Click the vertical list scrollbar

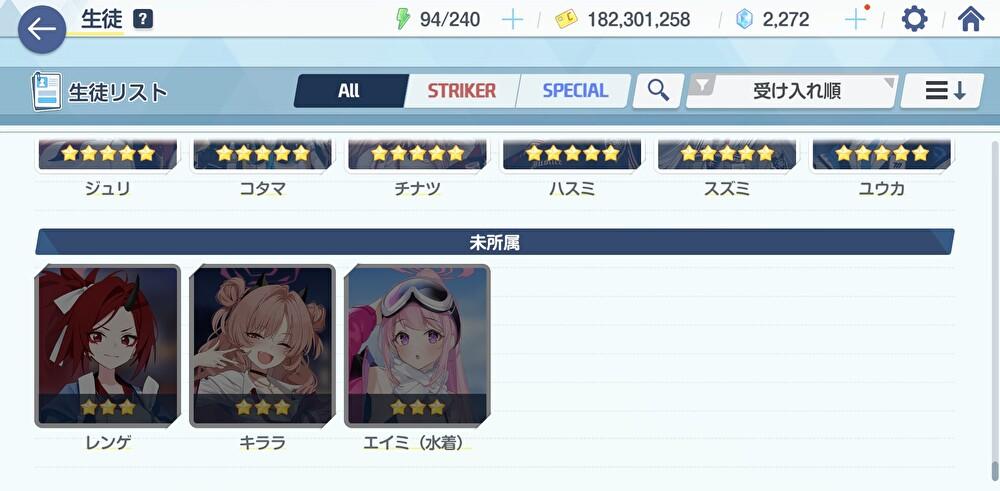point(995,307)
